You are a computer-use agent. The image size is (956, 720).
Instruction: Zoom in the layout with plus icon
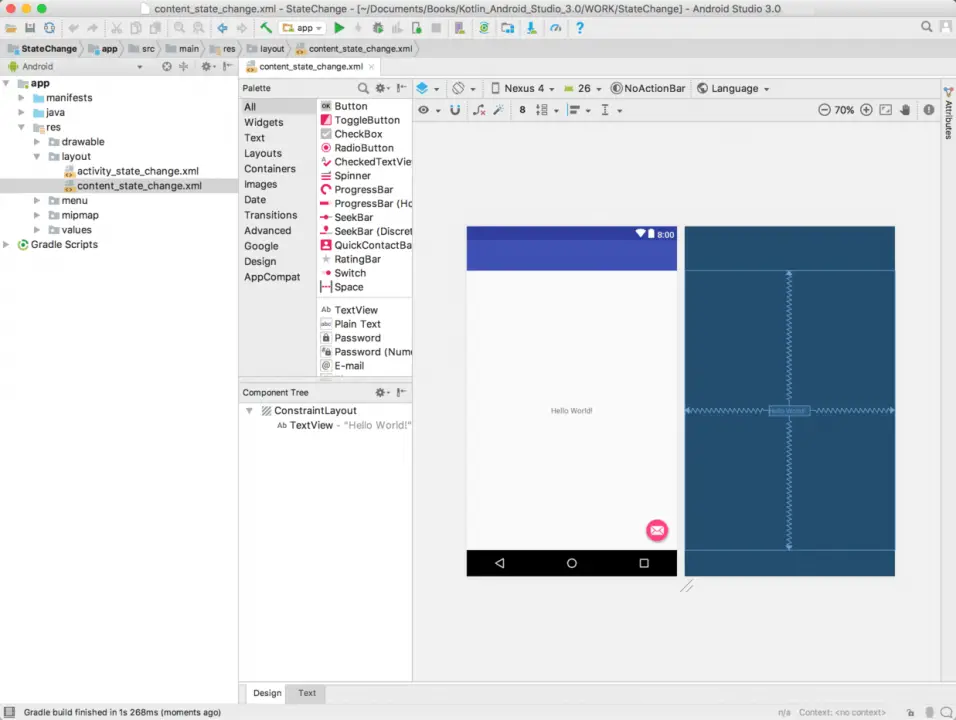[x=866, y=110]
